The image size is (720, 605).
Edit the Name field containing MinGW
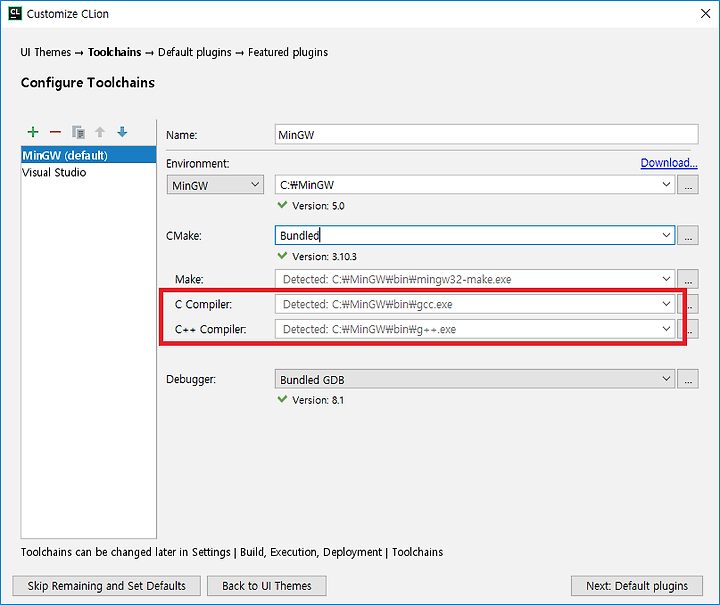pyautogui.click(x=487, y=134)
